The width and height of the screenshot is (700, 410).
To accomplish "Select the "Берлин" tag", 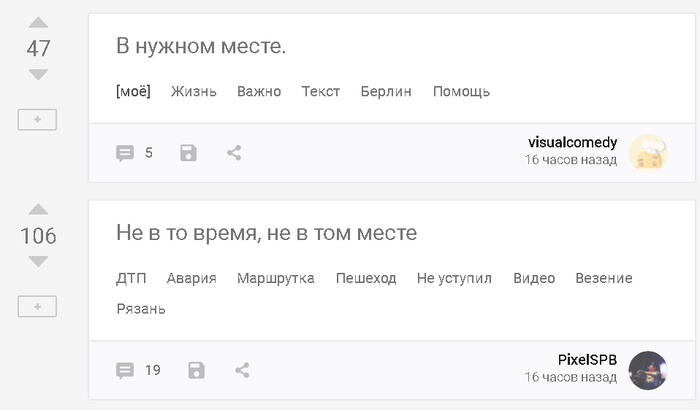I will [386, 92].
